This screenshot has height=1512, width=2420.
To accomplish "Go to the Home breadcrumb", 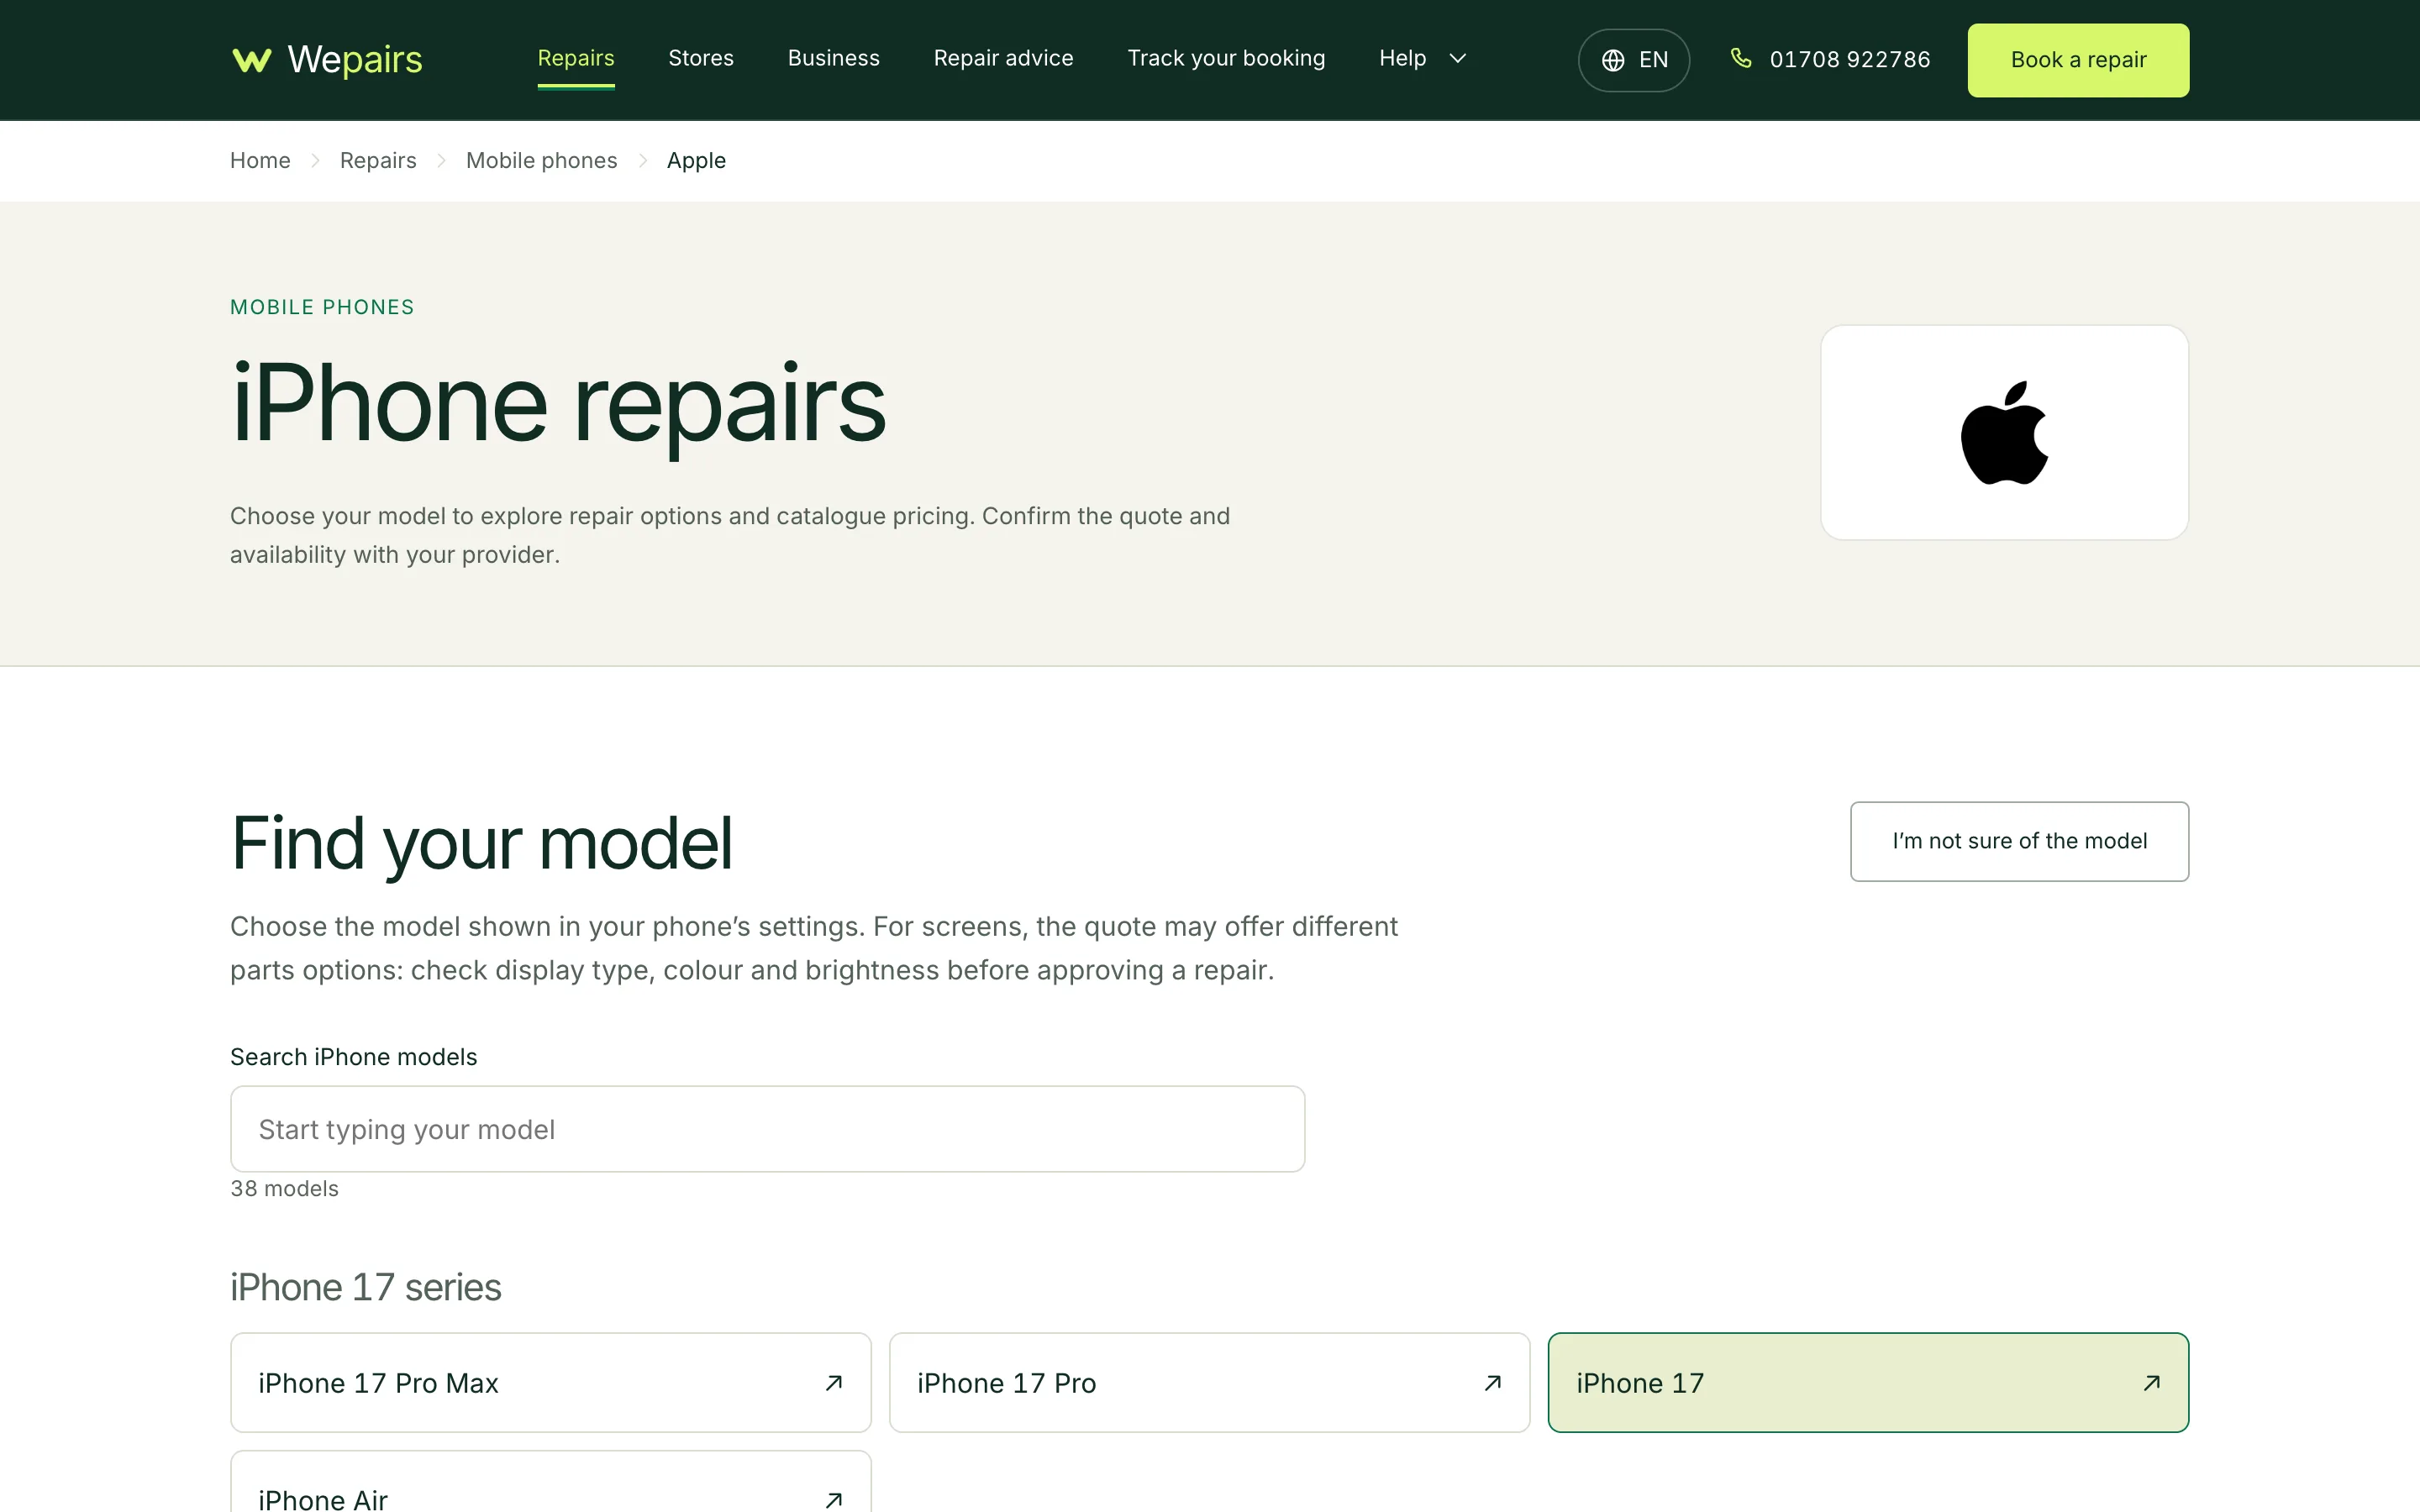I will [x=260, y=160].
